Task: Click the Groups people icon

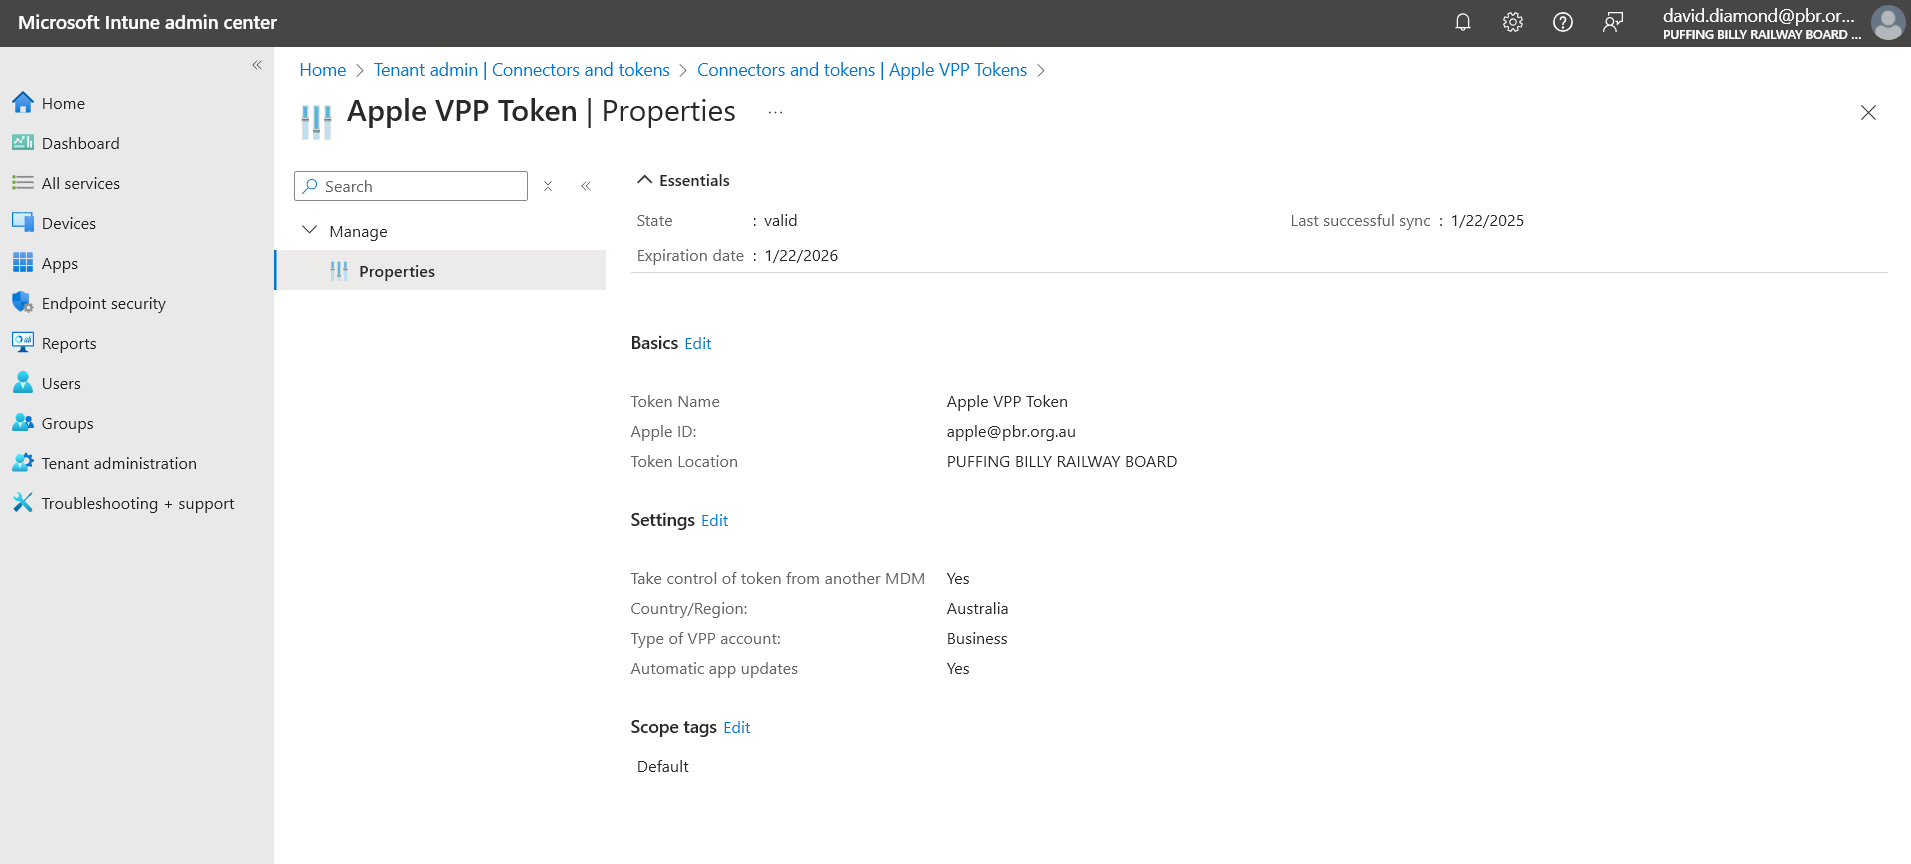Action: point(23,422)
